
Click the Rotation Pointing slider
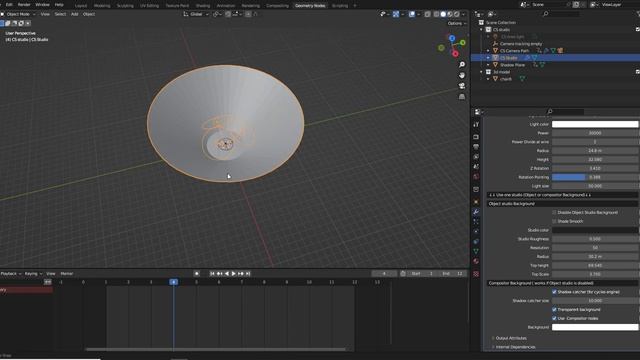pyautogui.click(x=595, y=177)
